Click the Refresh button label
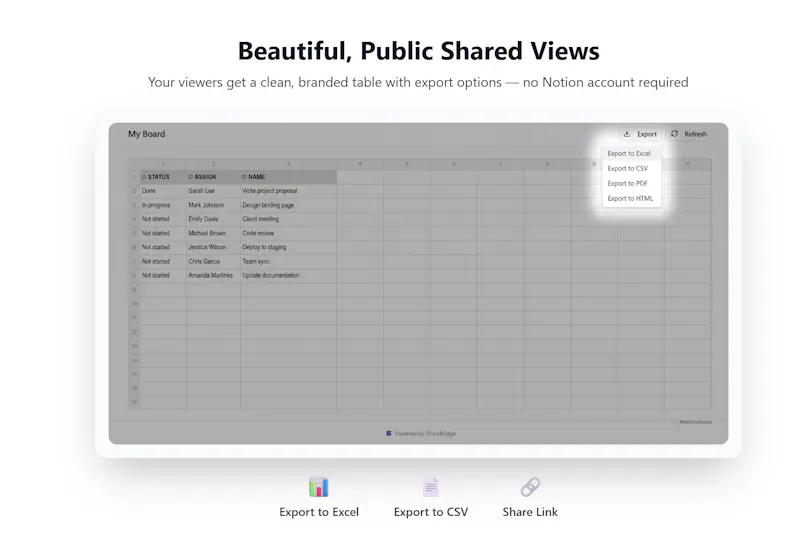 point(695,134)
